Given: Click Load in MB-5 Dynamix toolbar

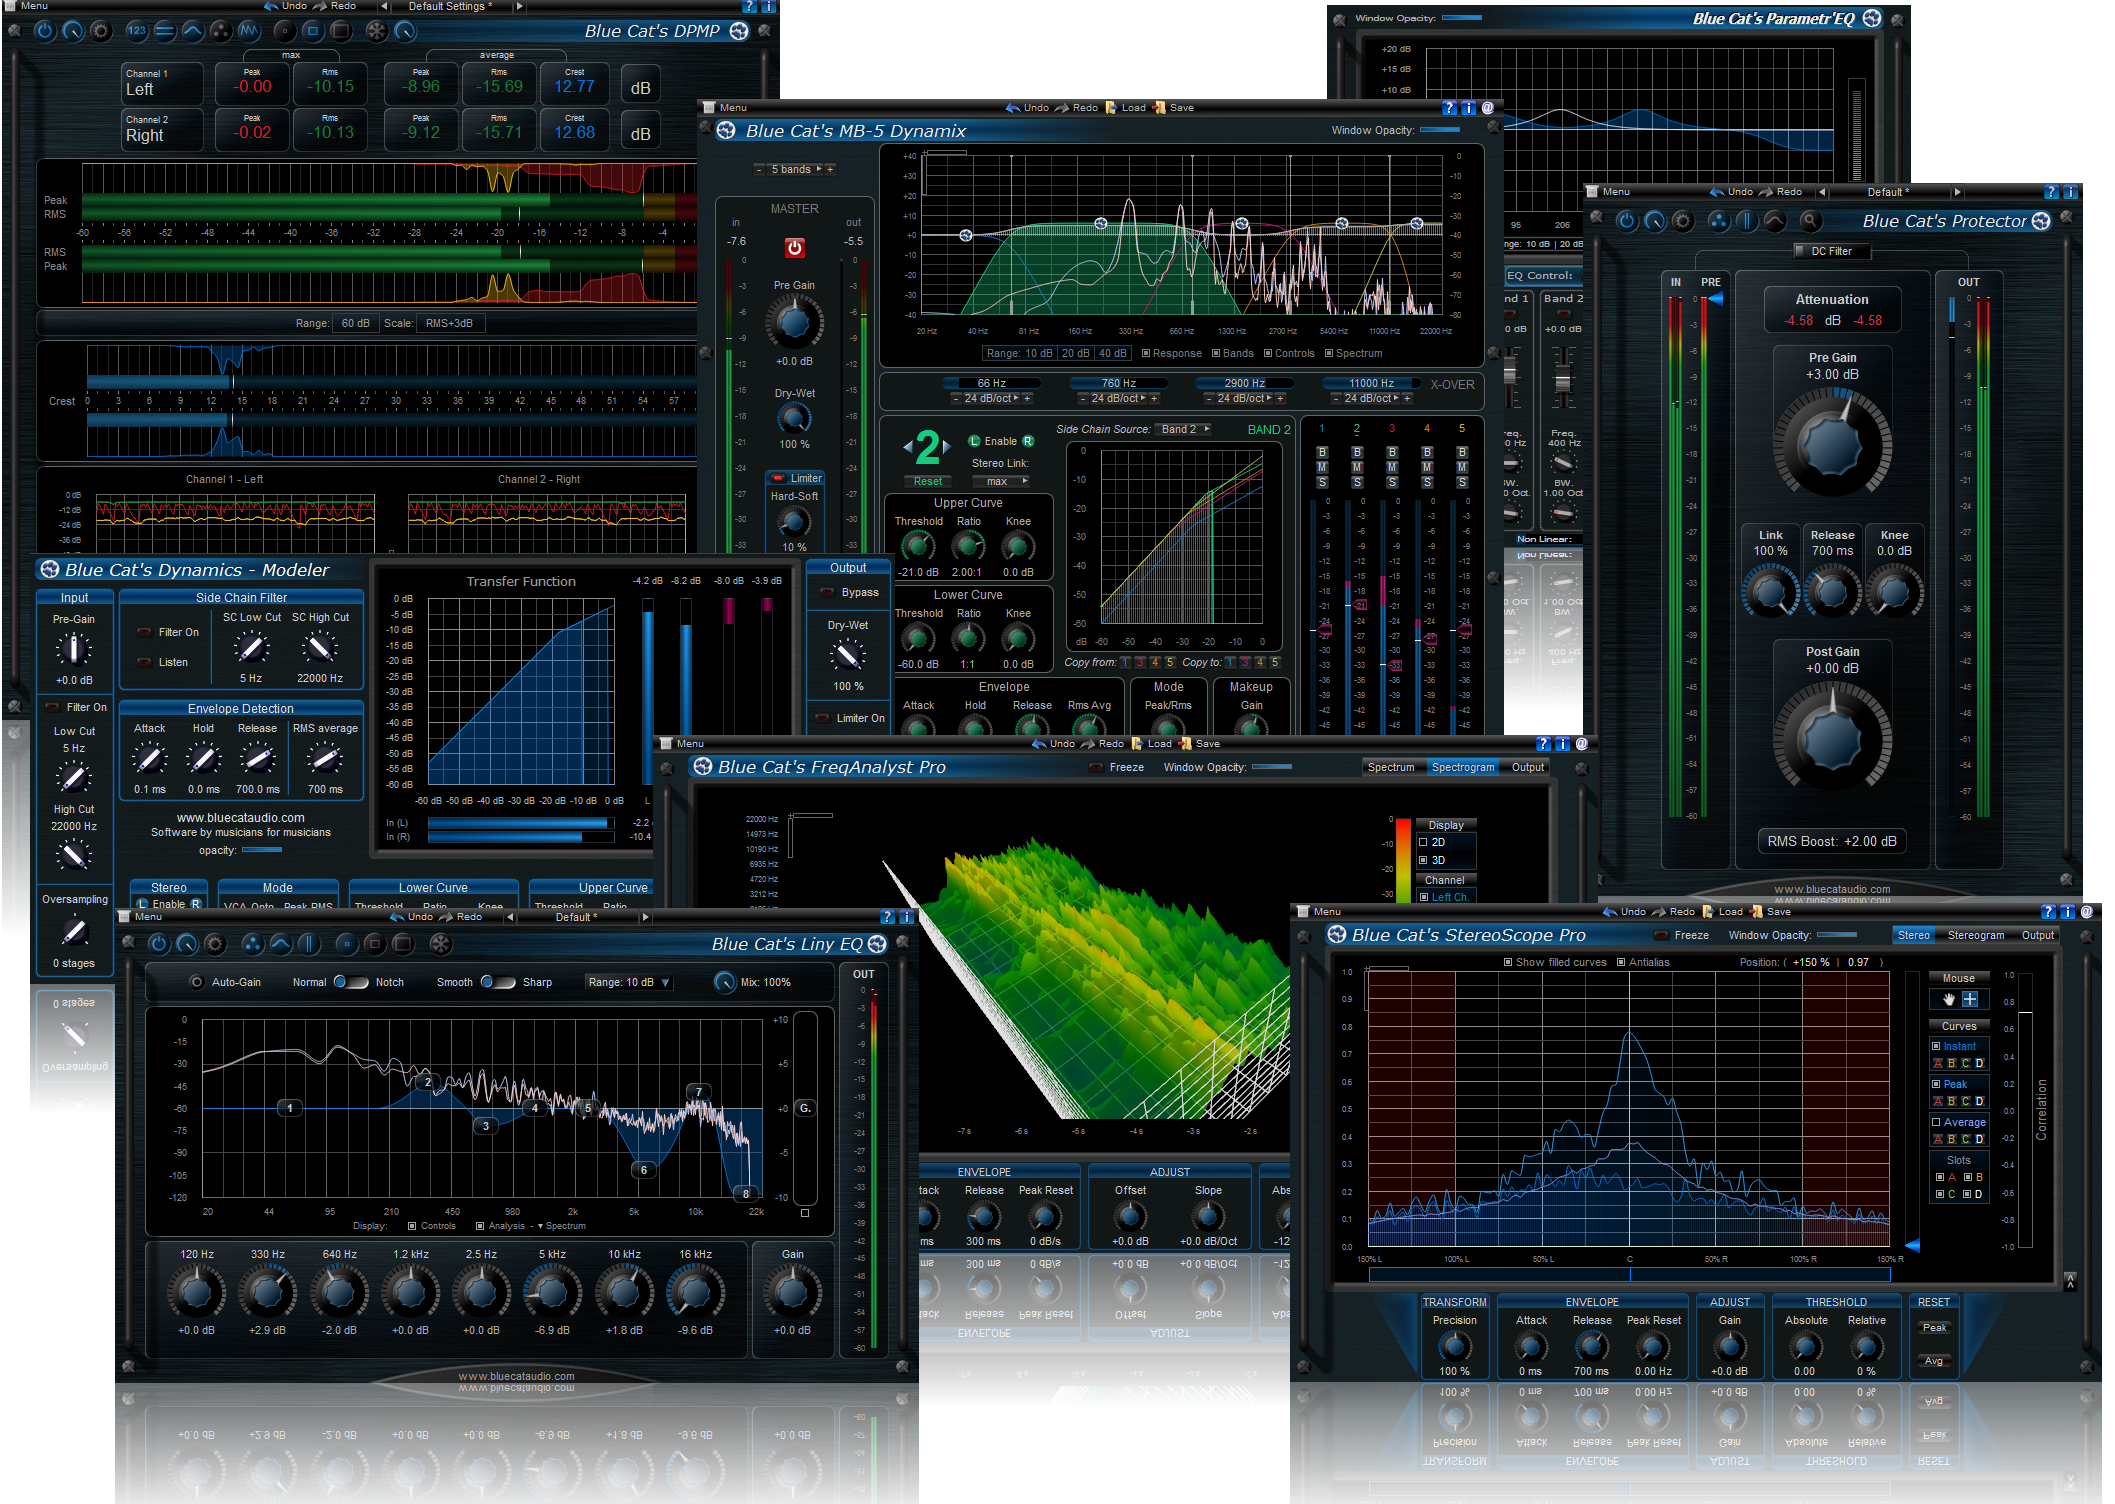Looking at the screenshot, I should [1126, 107].
